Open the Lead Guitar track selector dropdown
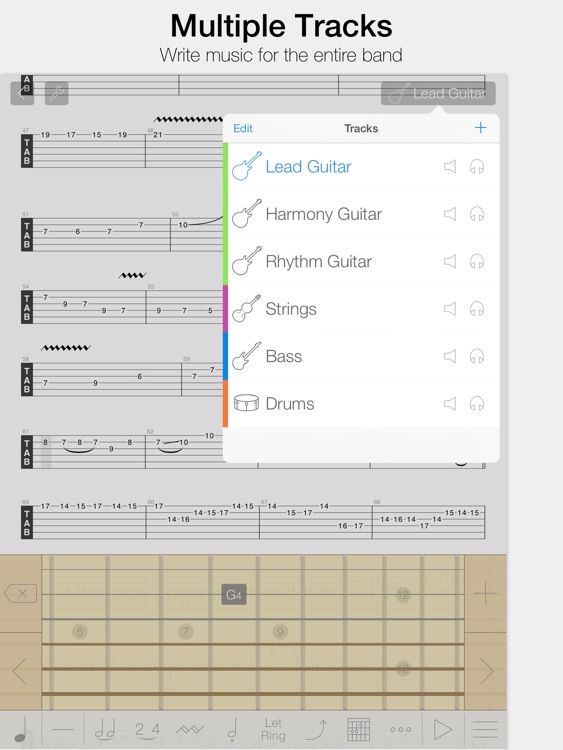This screenshot has width=563, height=750. pyautogui.click(x=438, y=94)
